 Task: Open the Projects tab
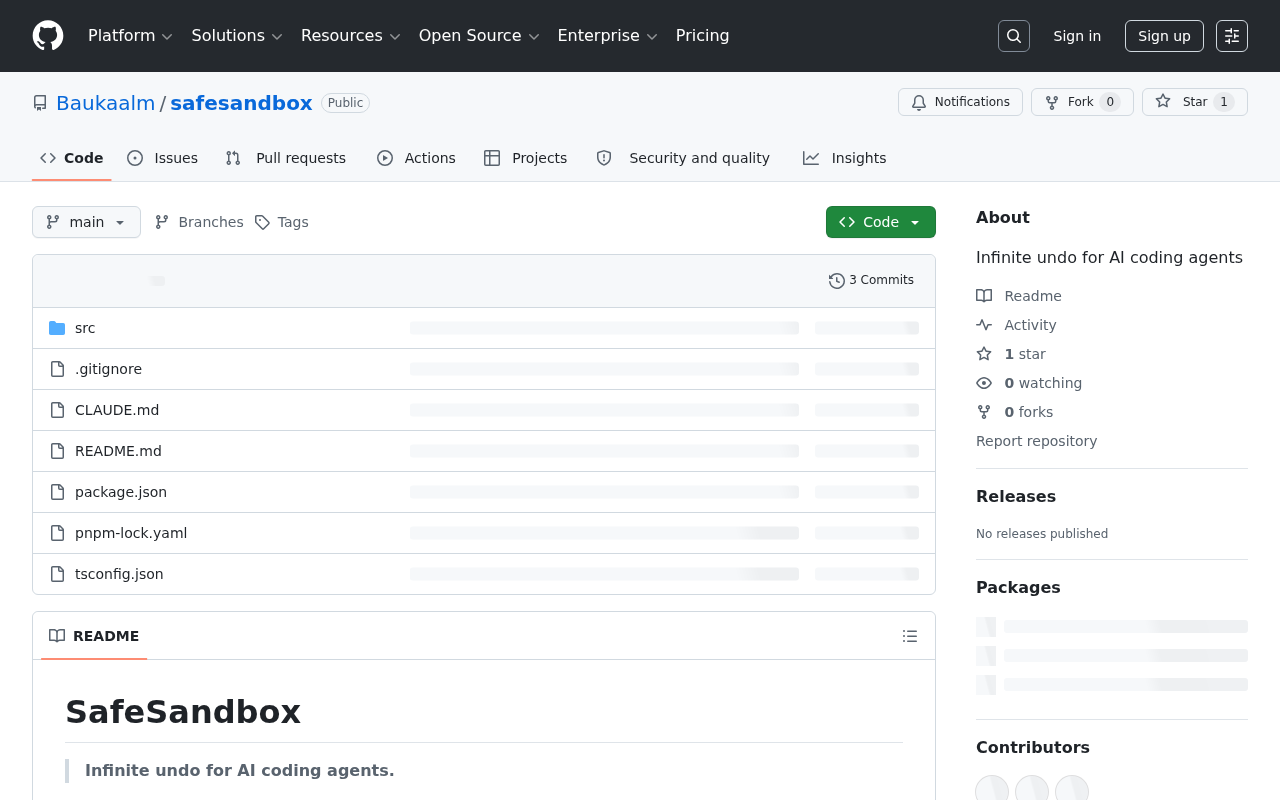point(525,158)
